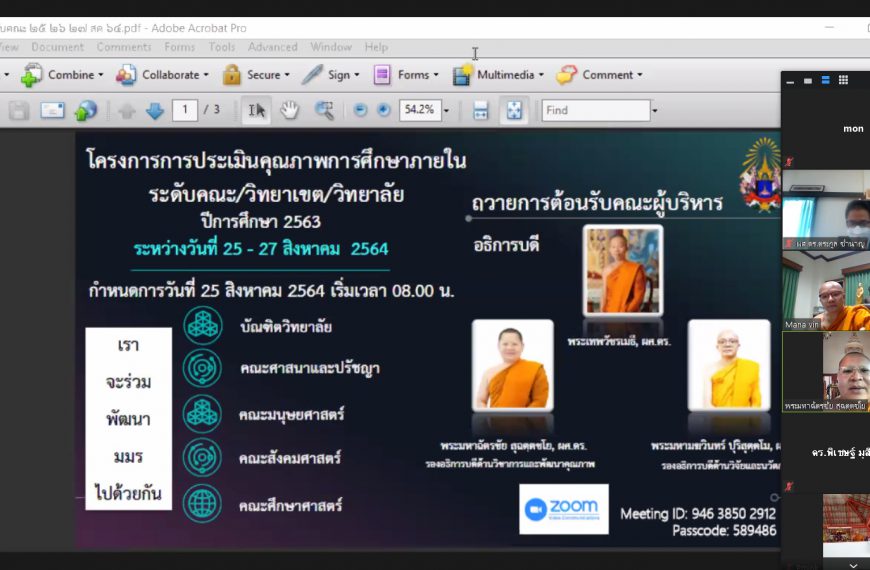Switch Zoom panel to gallery grid view
870x570 pixels.
pyautogui.click(x=843, y=80)
